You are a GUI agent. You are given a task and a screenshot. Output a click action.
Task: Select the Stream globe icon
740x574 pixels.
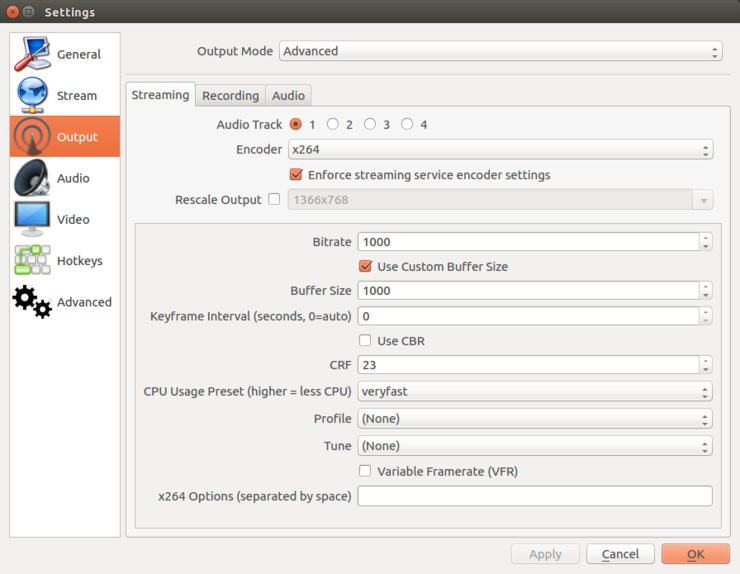coord(32,95)
